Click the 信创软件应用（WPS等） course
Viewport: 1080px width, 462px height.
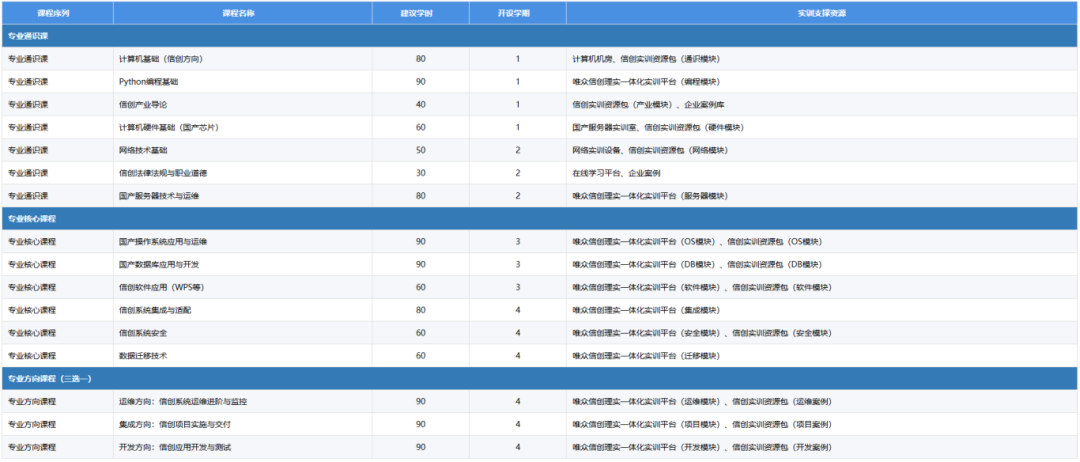tap(160, 288)
